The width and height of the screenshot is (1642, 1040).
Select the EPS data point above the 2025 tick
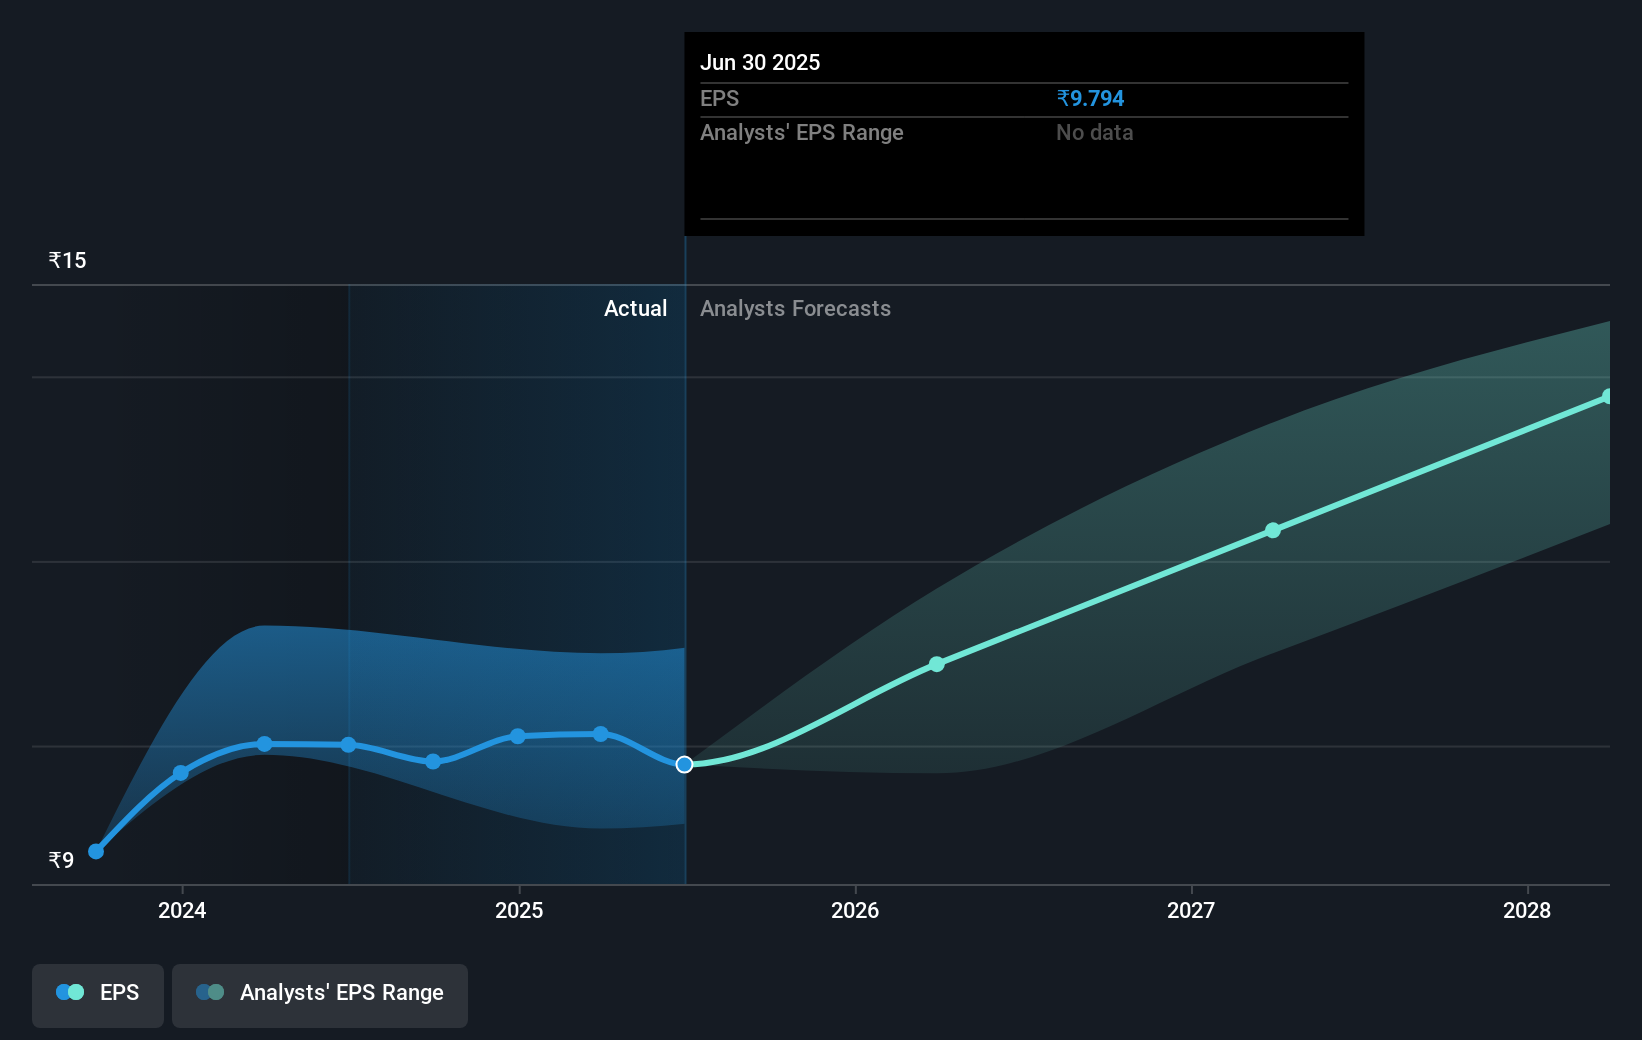518,736
